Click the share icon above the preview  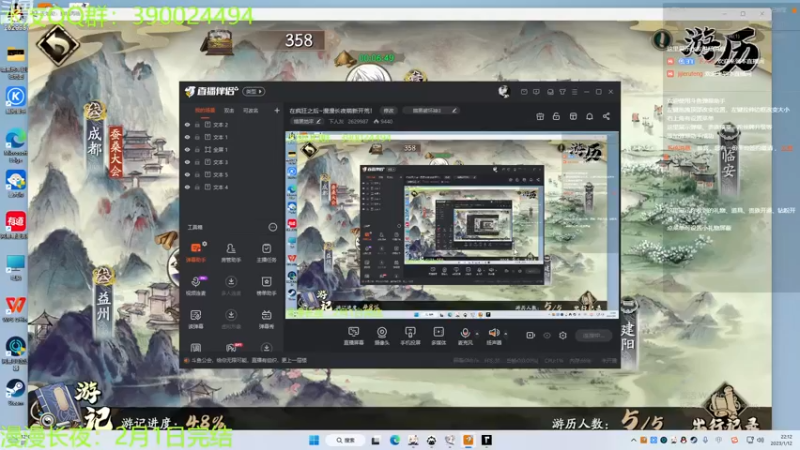(606, 116)
